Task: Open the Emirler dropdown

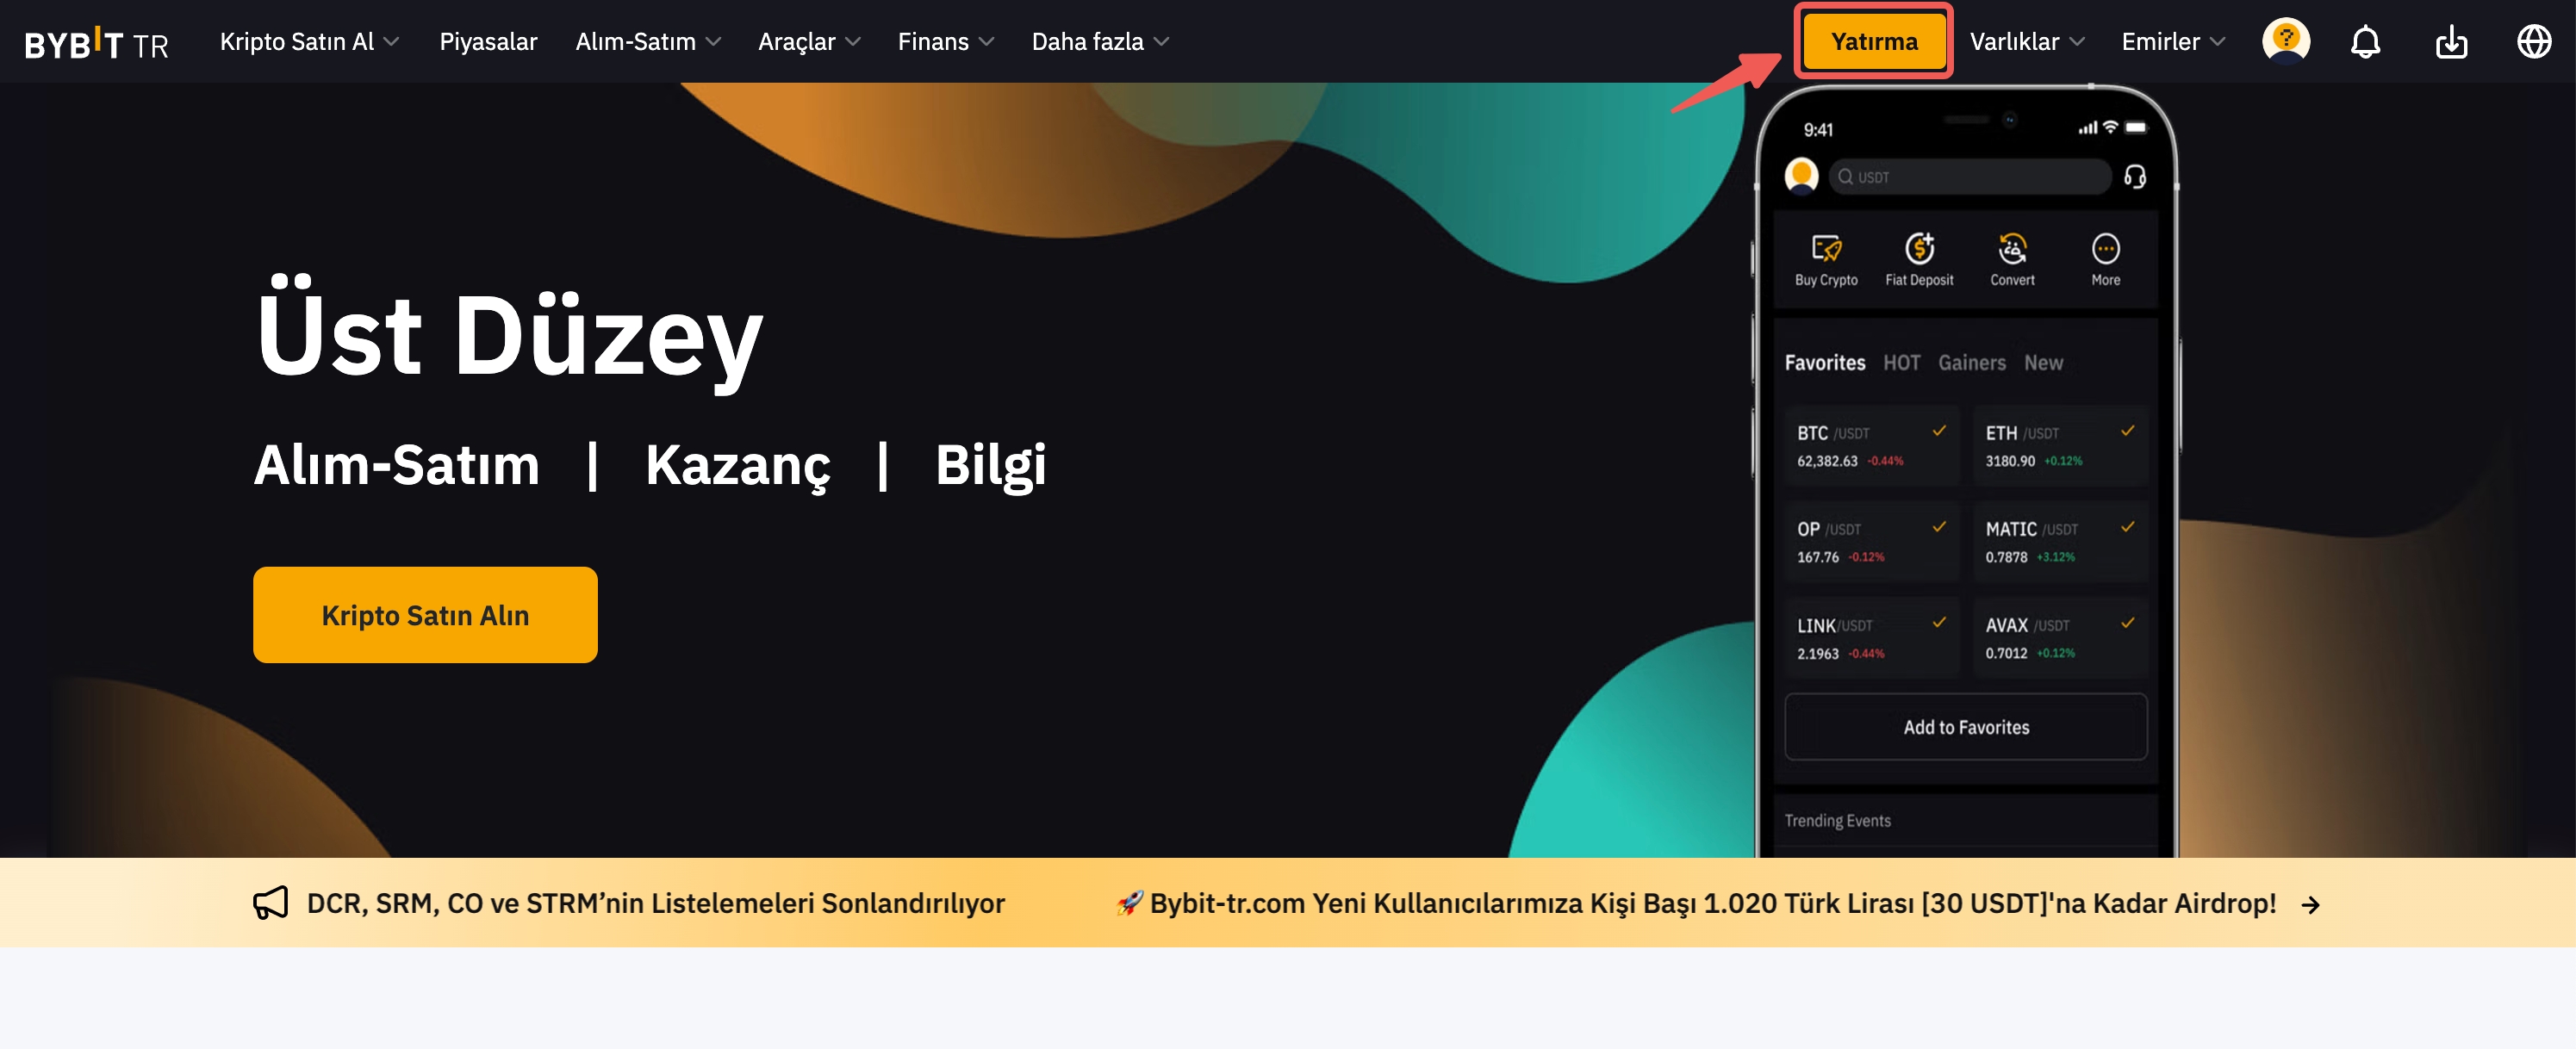Action: click(2172, 42)
